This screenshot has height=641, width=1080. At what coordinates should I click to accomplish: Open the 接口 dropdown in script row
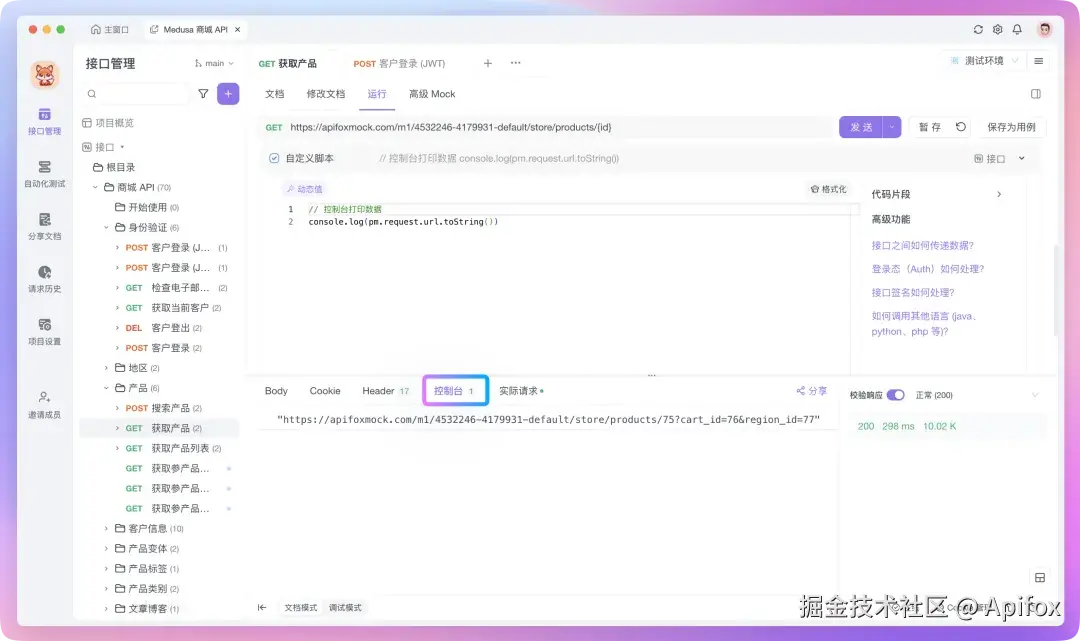coord(999,158)
